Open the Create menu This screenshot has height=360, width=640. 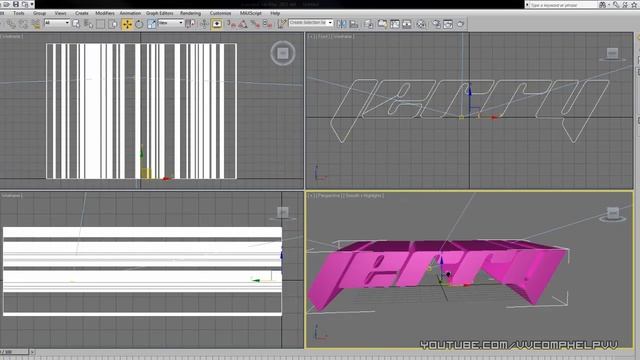(x=82, y=13)
